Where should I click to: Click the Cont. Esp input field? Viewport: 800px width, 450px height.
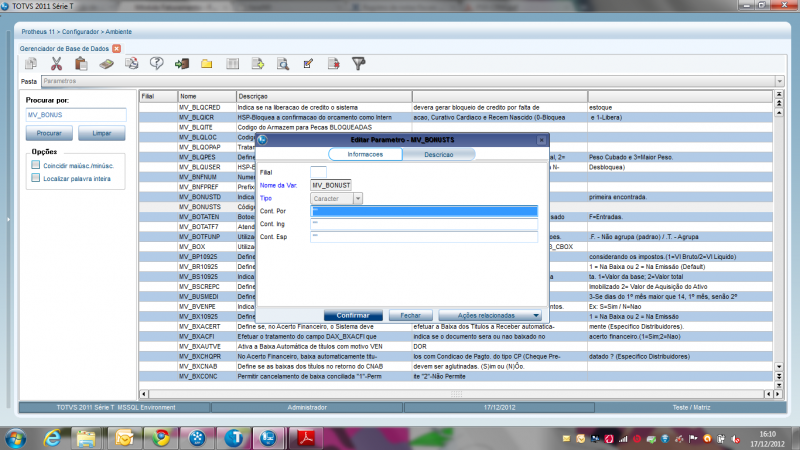[x=424, y=237]
